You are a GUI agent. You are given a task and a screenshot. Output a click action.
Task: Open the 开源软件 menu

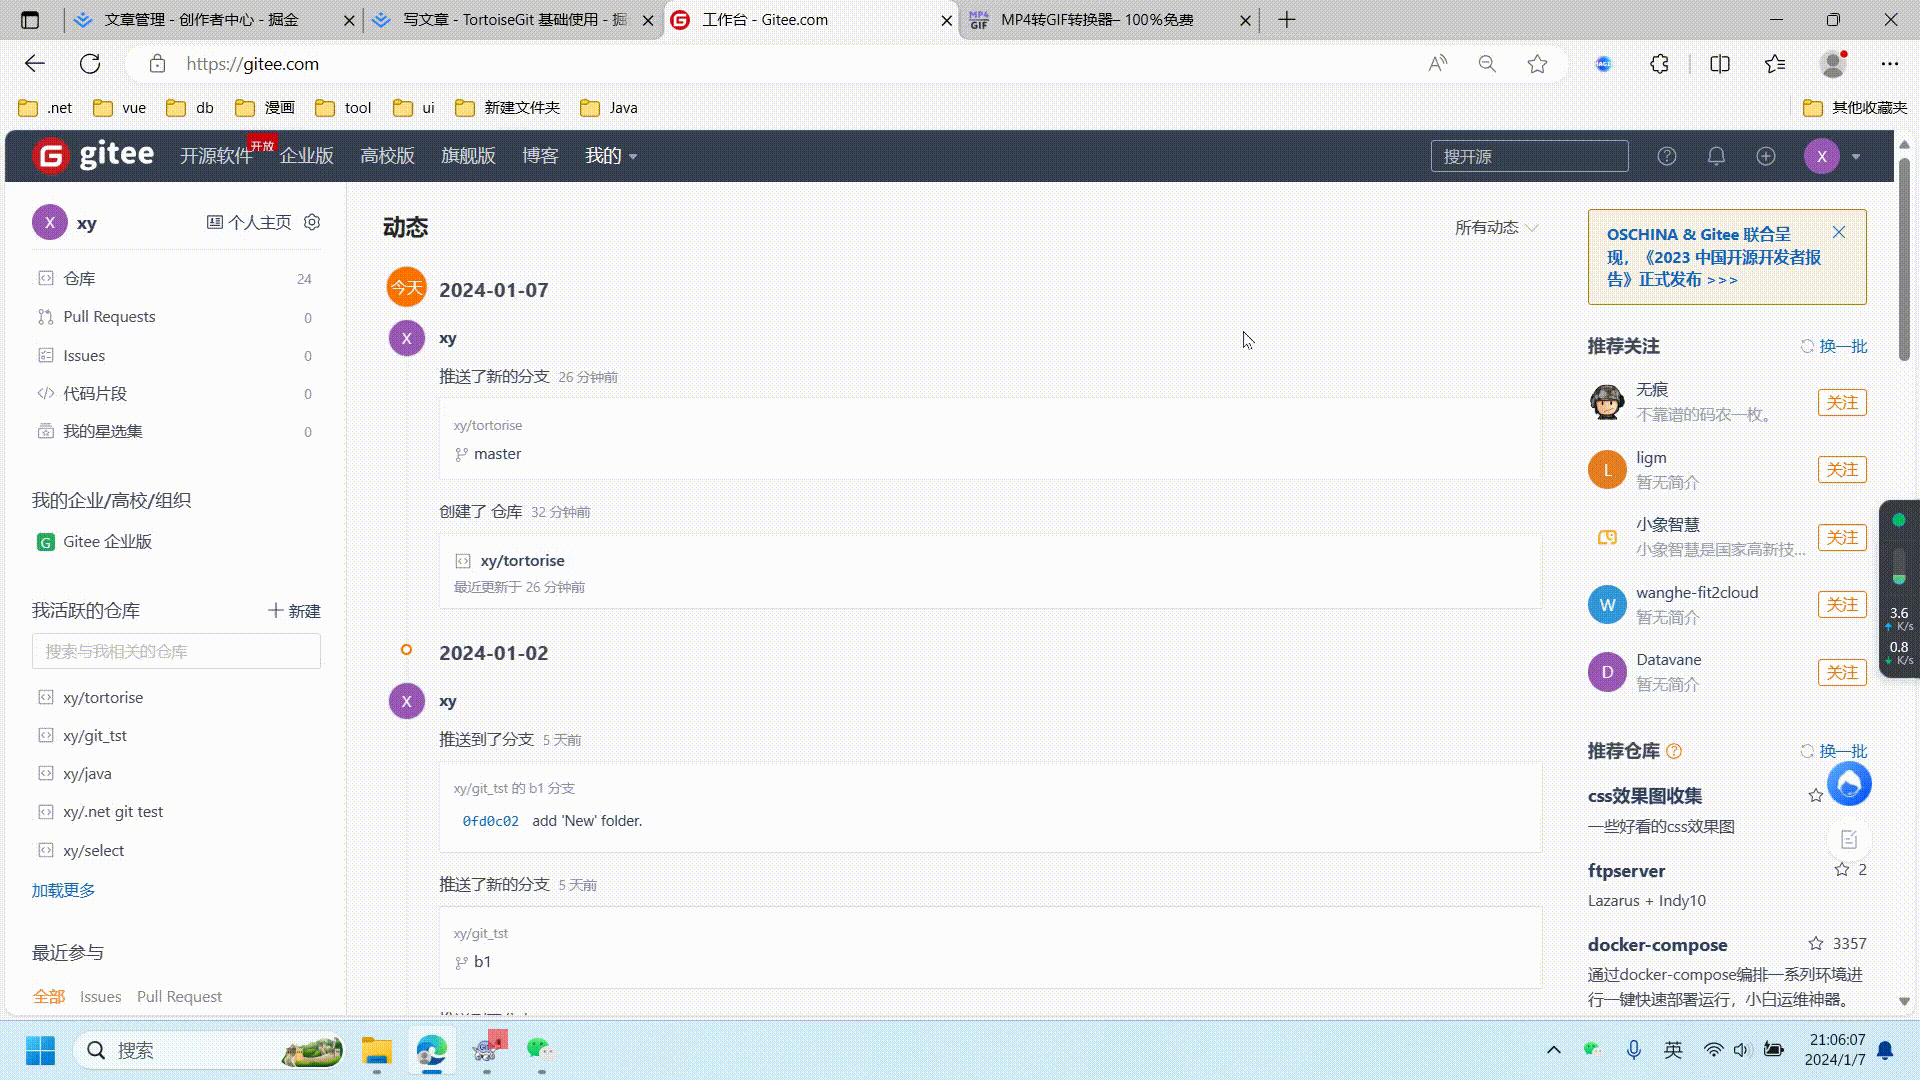[216, 156]
